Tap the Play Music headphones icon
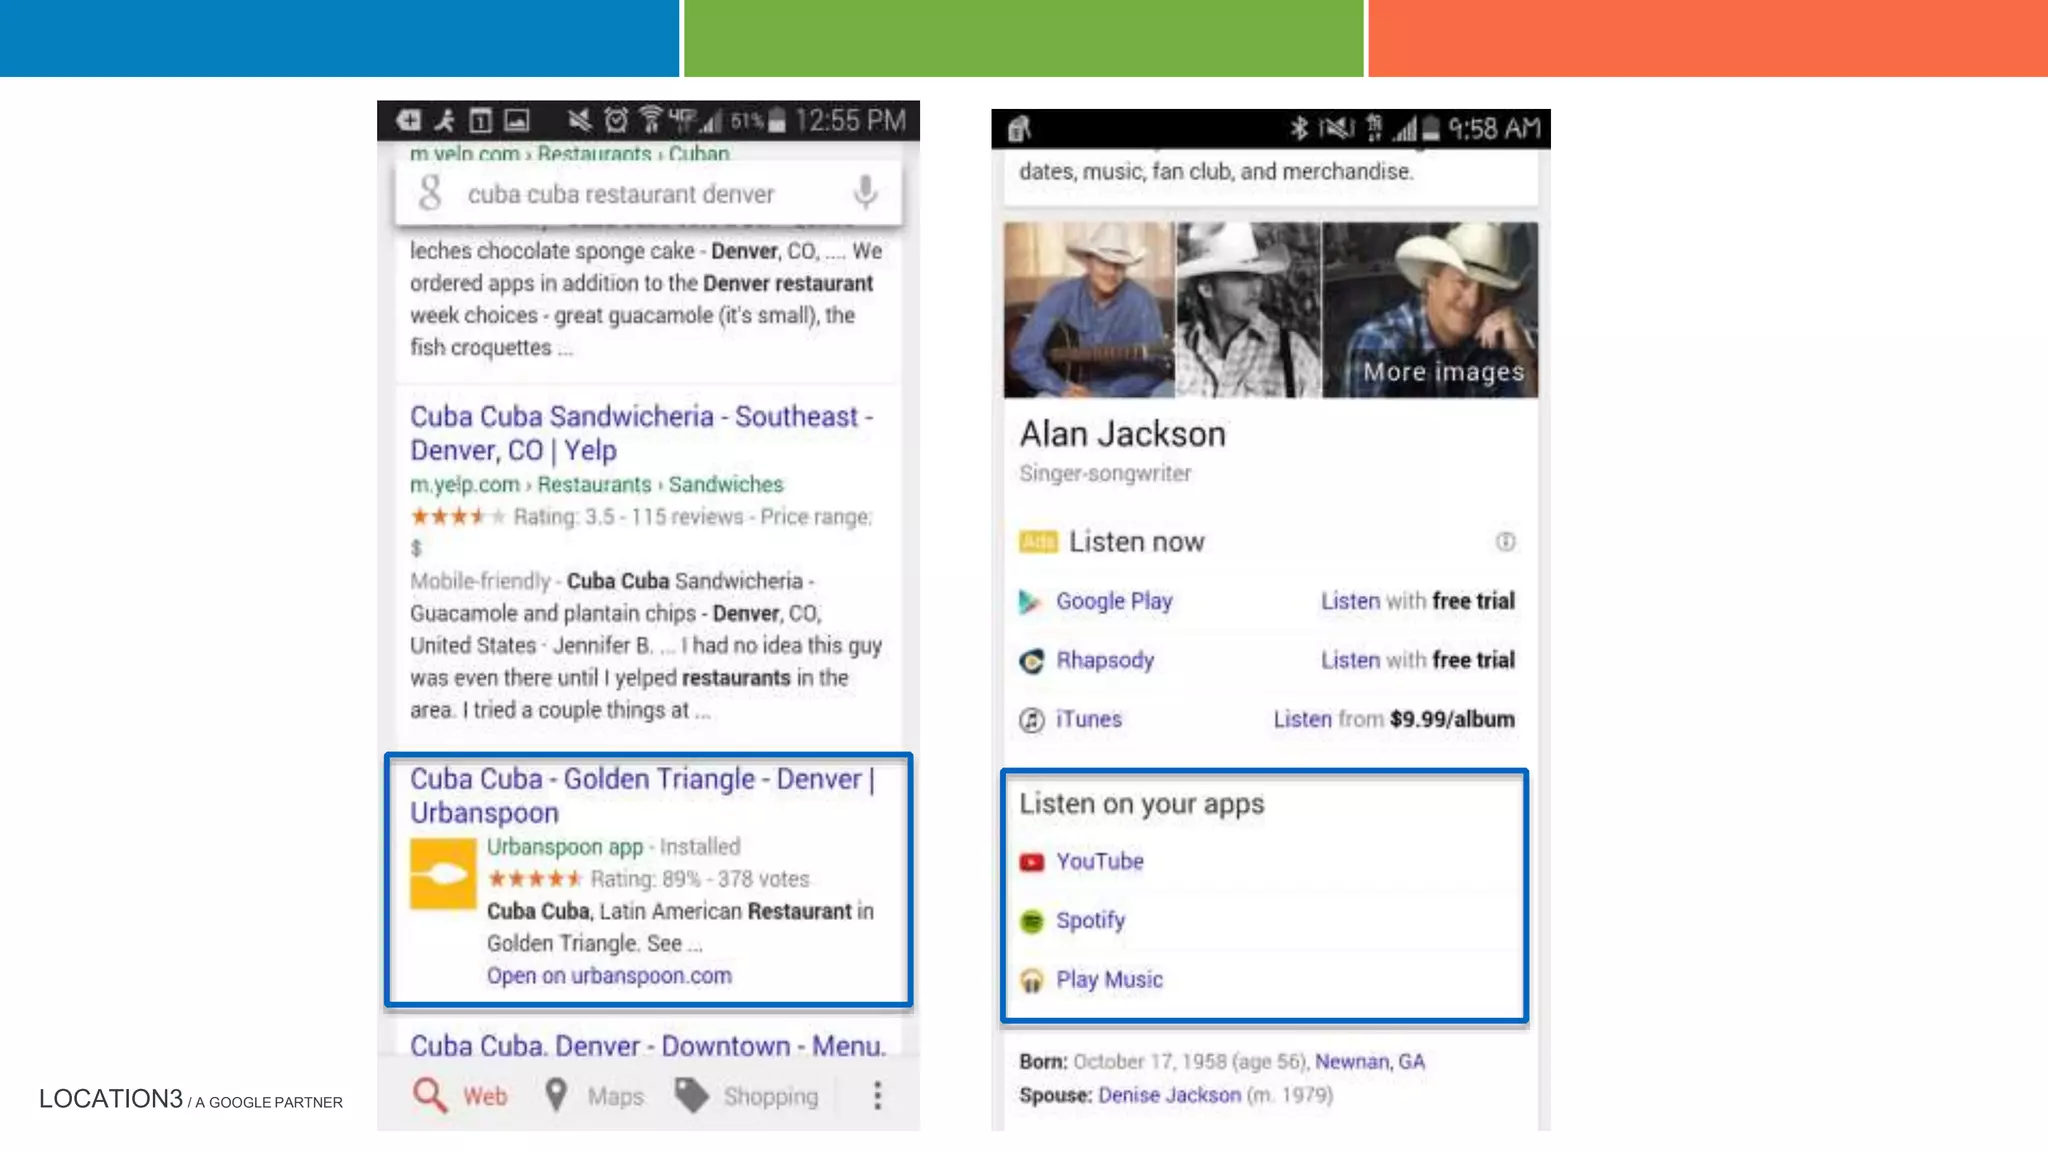Screen dimensions: 2048x1152 [x=1031, y=980]
